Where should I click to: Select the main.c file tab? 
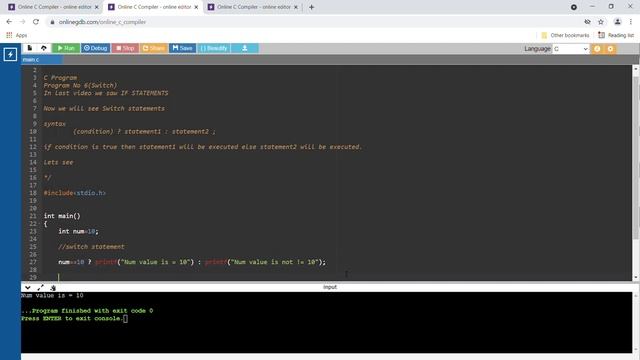click(x=42, y=60)
